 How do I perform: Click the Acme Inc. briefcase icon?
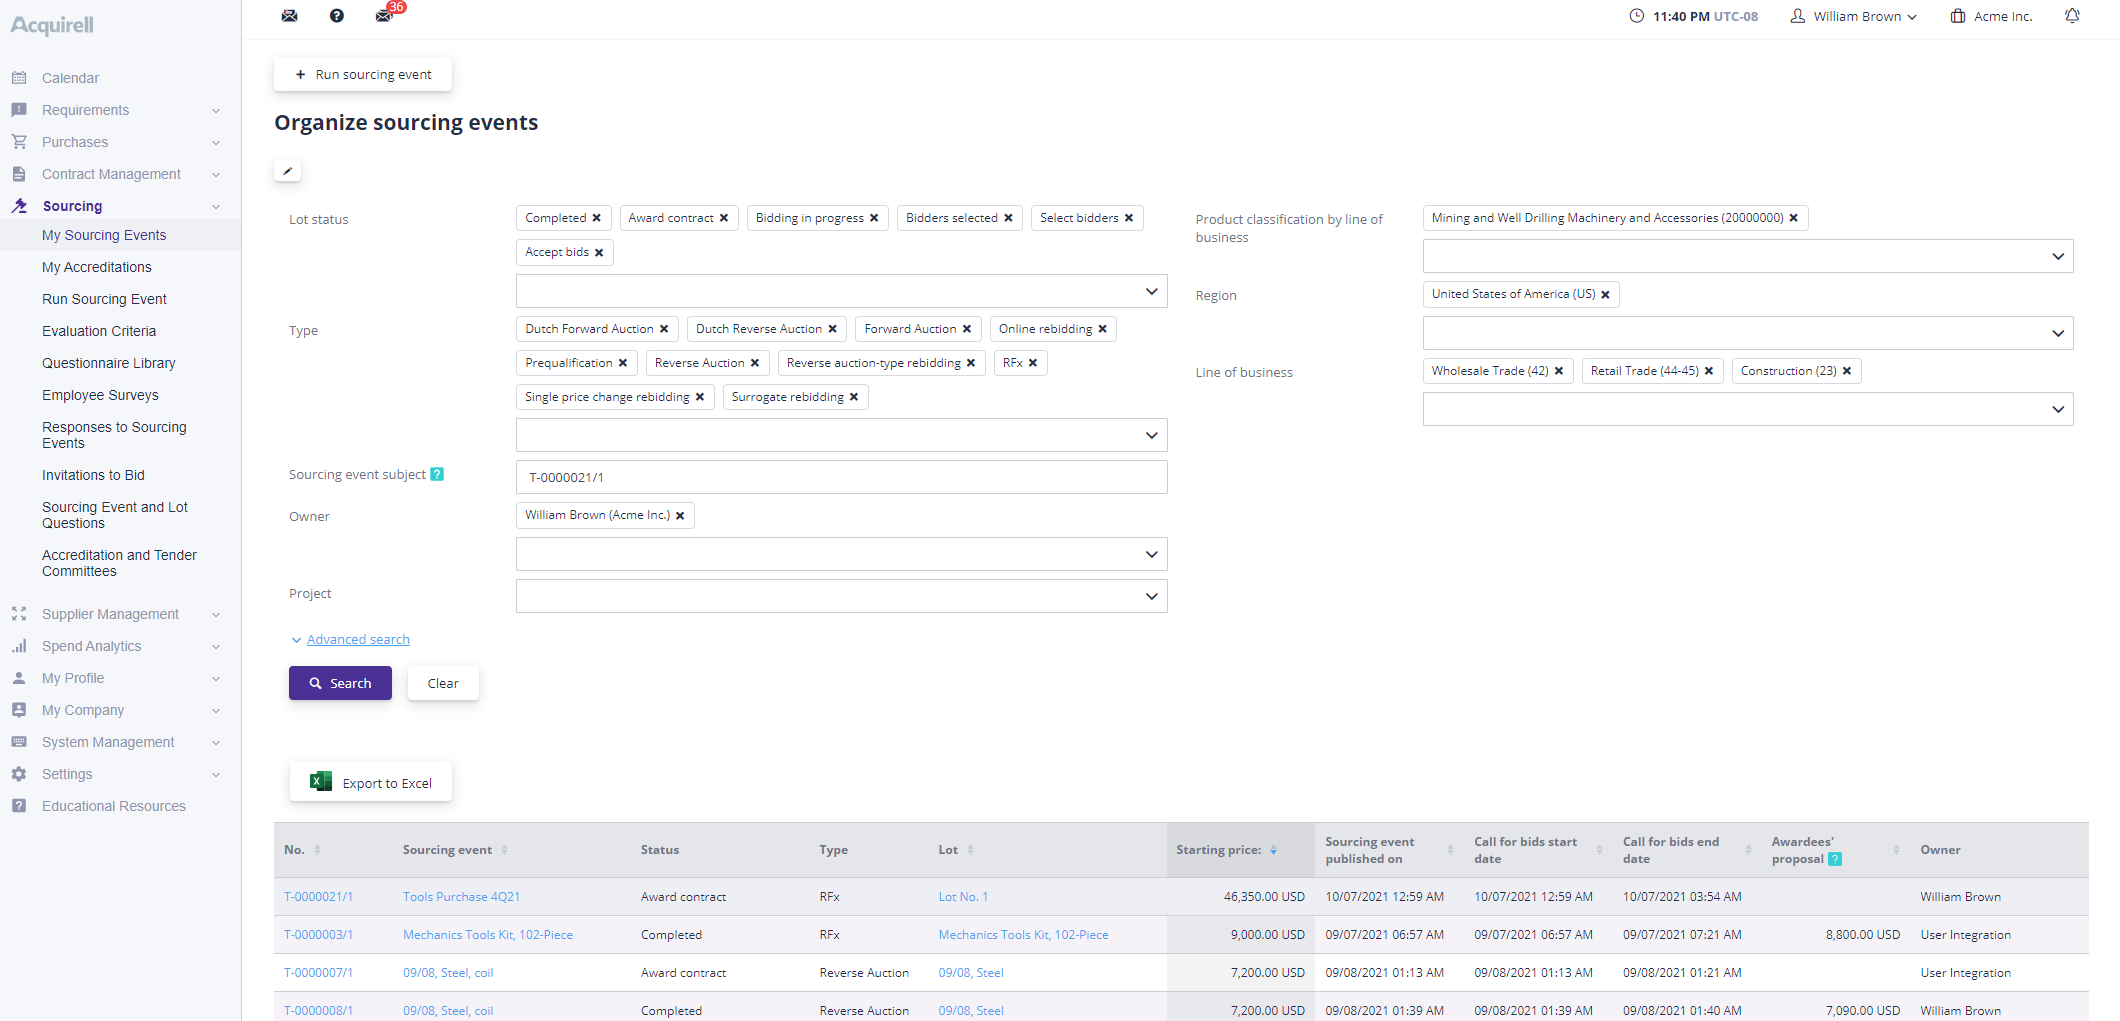click(1957, 15)
